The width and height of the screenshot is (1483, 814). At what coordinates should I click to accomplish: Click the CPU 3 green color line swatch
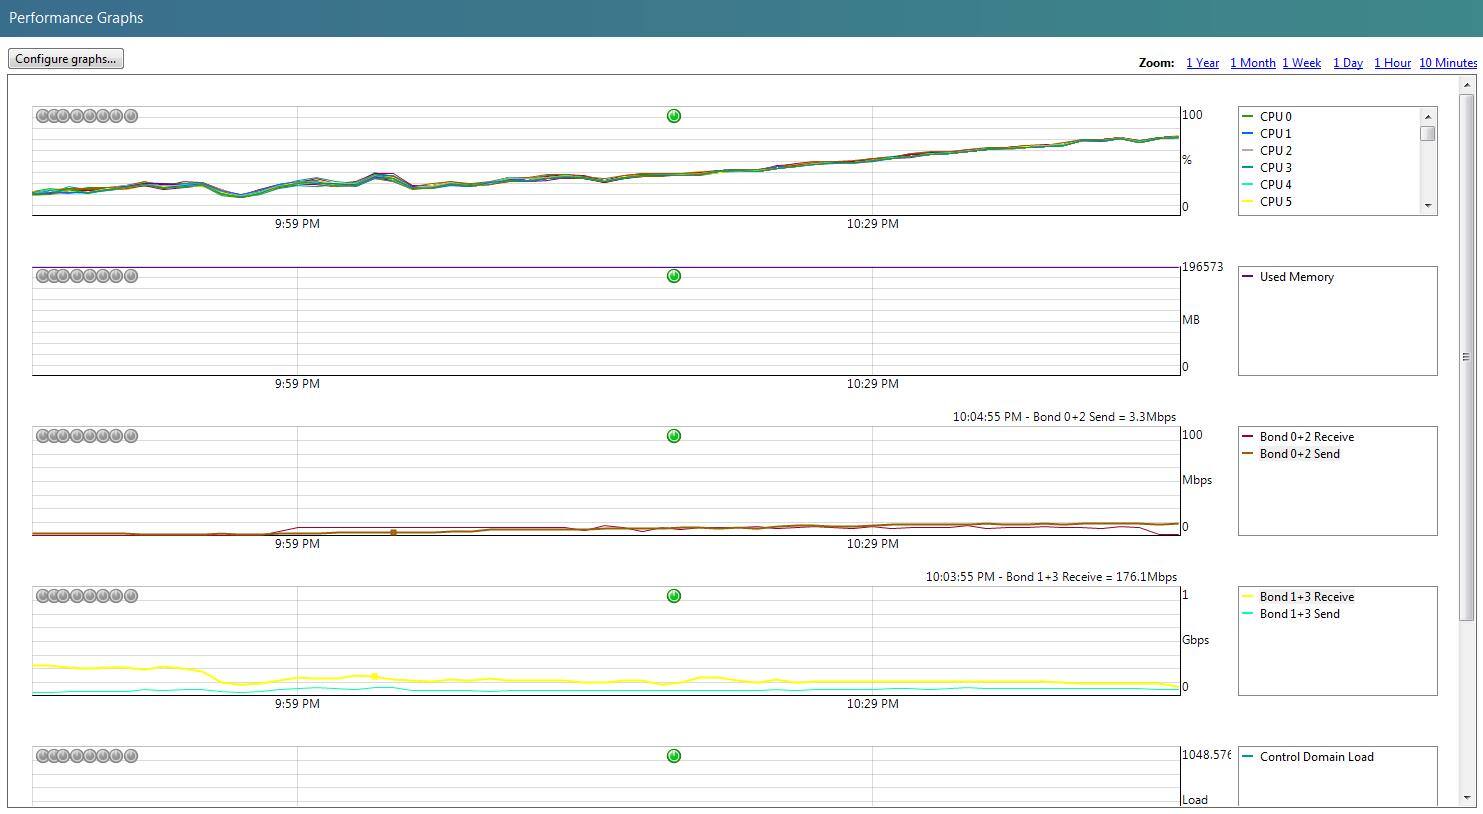[1248, 168]
